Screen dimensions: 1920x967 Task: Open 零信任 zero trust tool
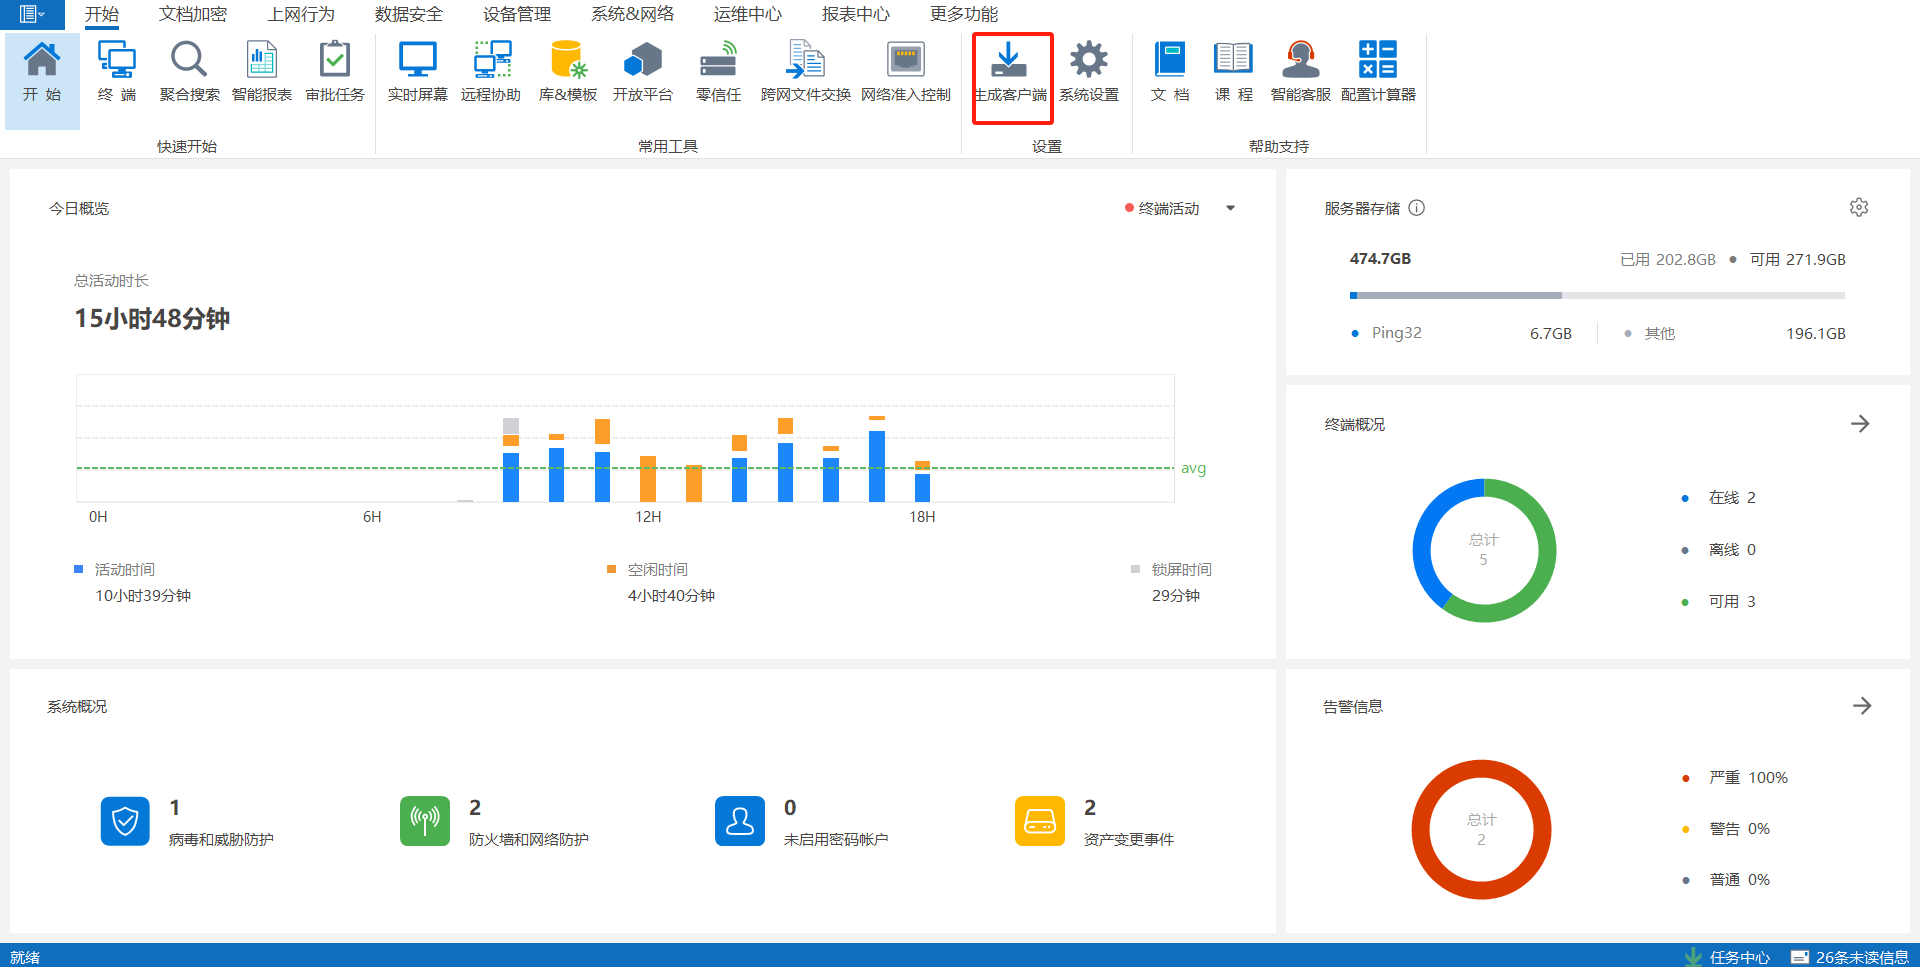pyautogui.click(x=719, y=72)
